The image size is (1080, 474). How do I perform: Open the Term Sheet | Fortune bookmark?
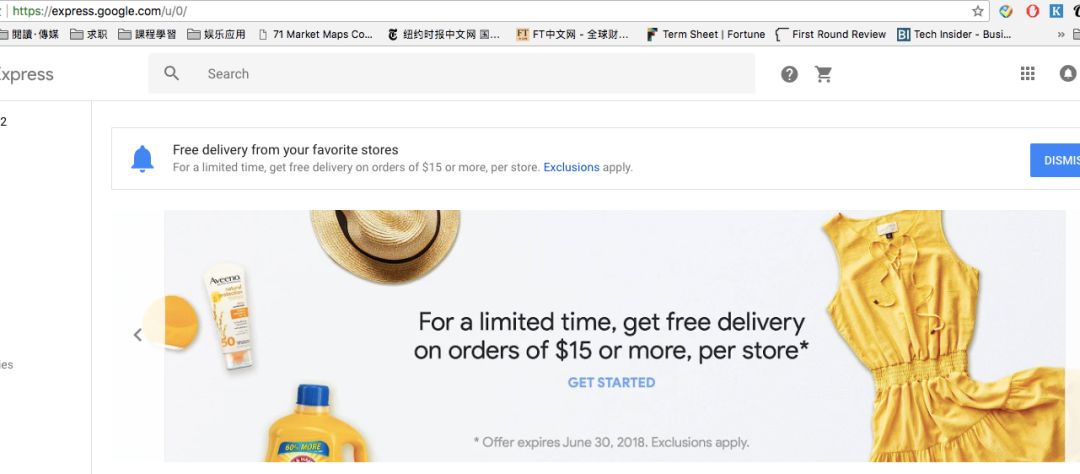click(x=705, y=34)
